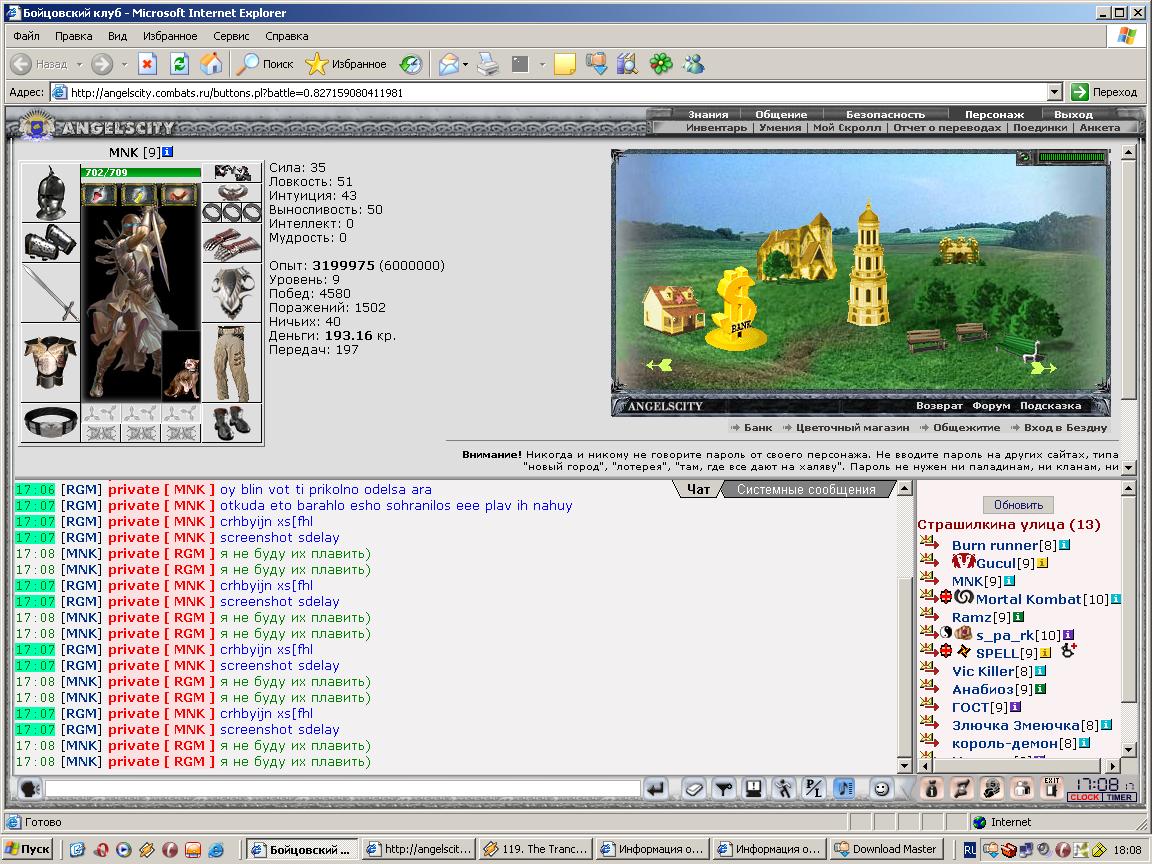Go left using the green arrow on map
Screen dimensions: 1152x864
click(x=659, y=364)
